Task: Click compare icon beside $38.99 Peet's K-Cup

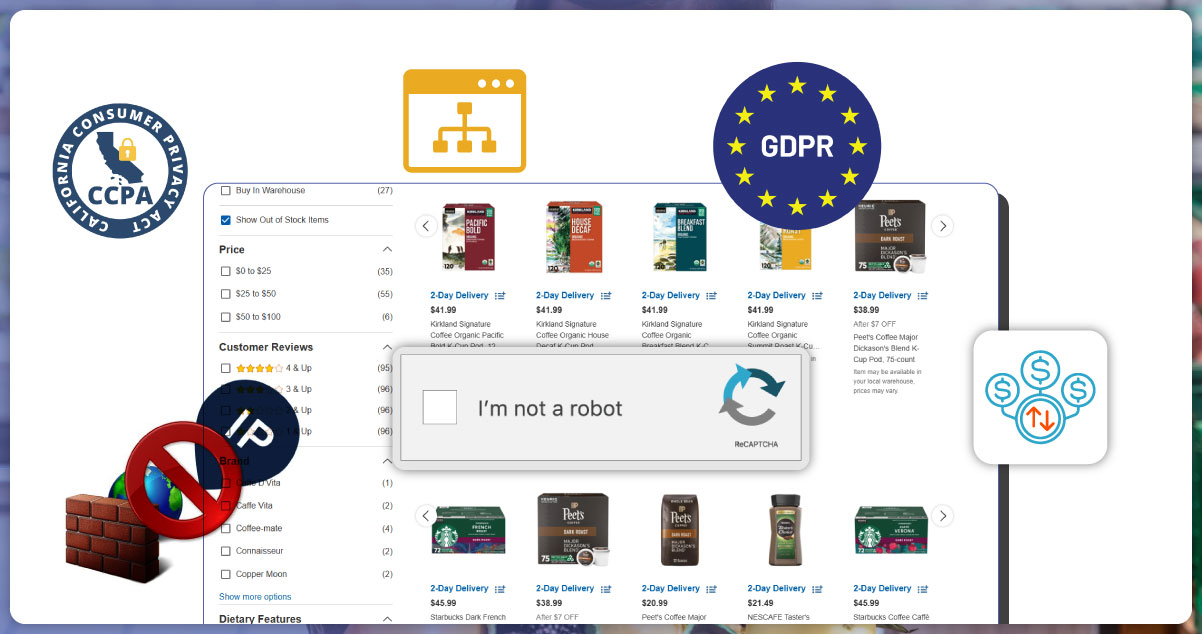Action: pyautogui.click(x=923, y=296)
